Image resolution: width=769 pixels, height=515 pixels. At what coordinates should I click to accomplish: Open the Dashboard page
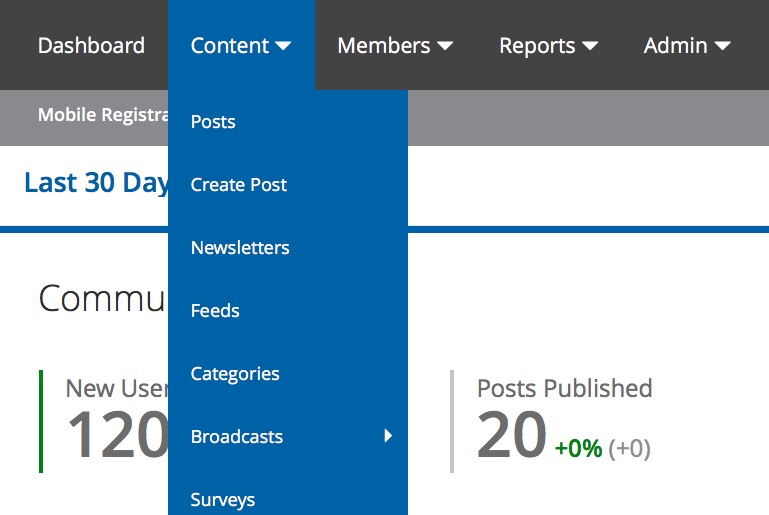click(91, 46)
